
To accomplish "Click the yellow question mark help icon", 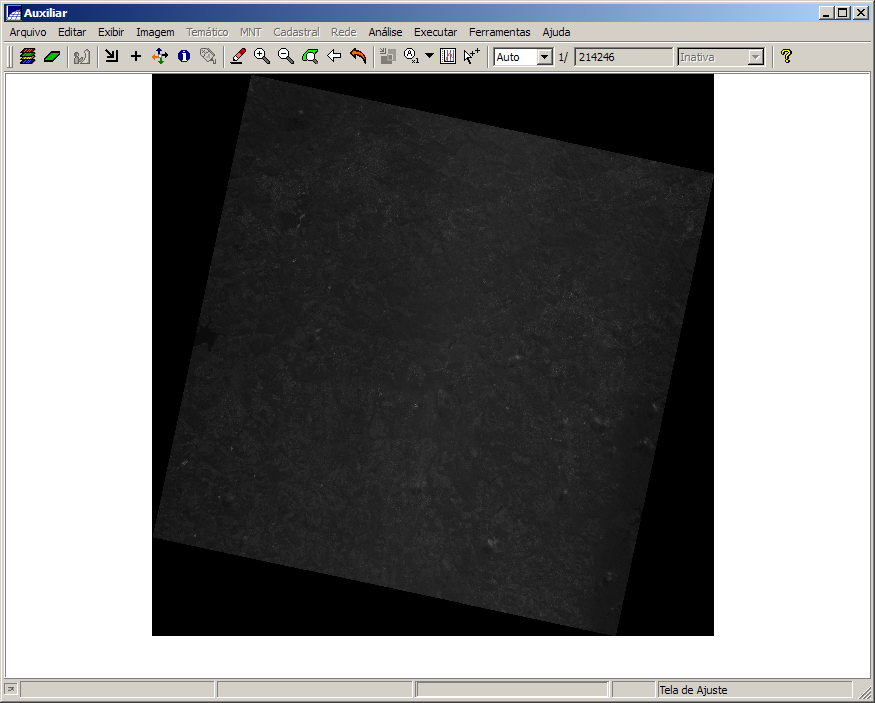I will [786, 57].
